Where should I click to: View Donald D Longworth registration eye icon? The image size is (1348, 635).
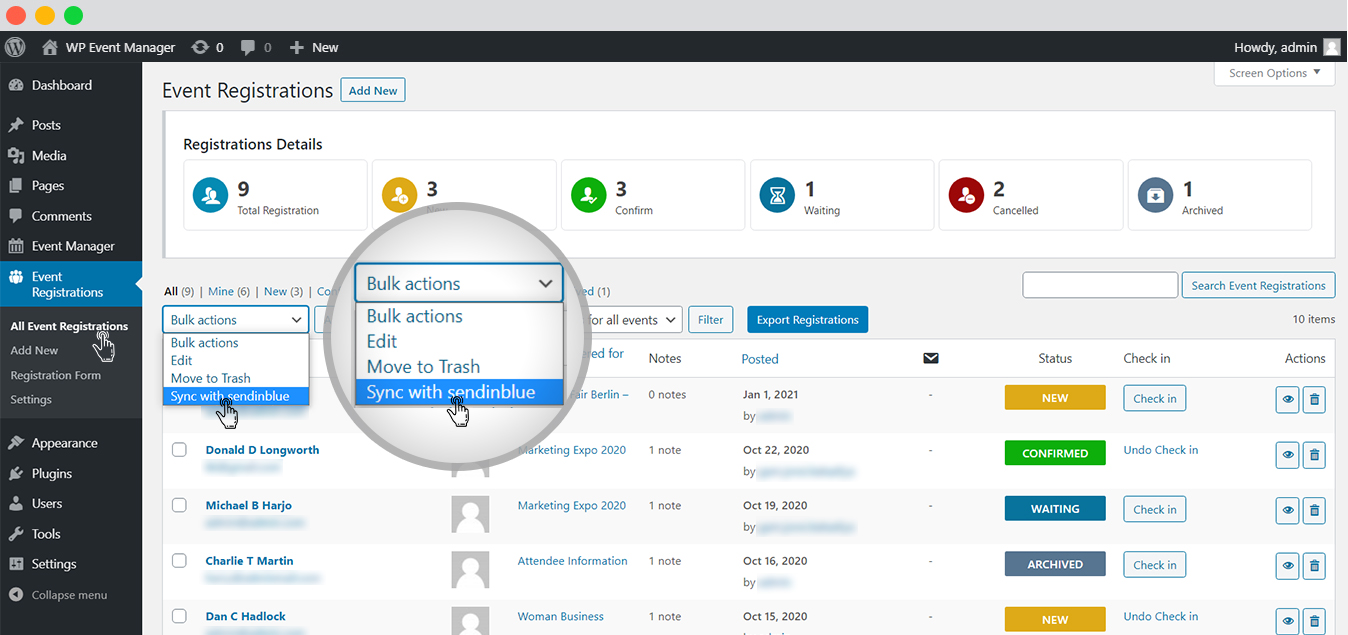click(x=1288, y=455)
